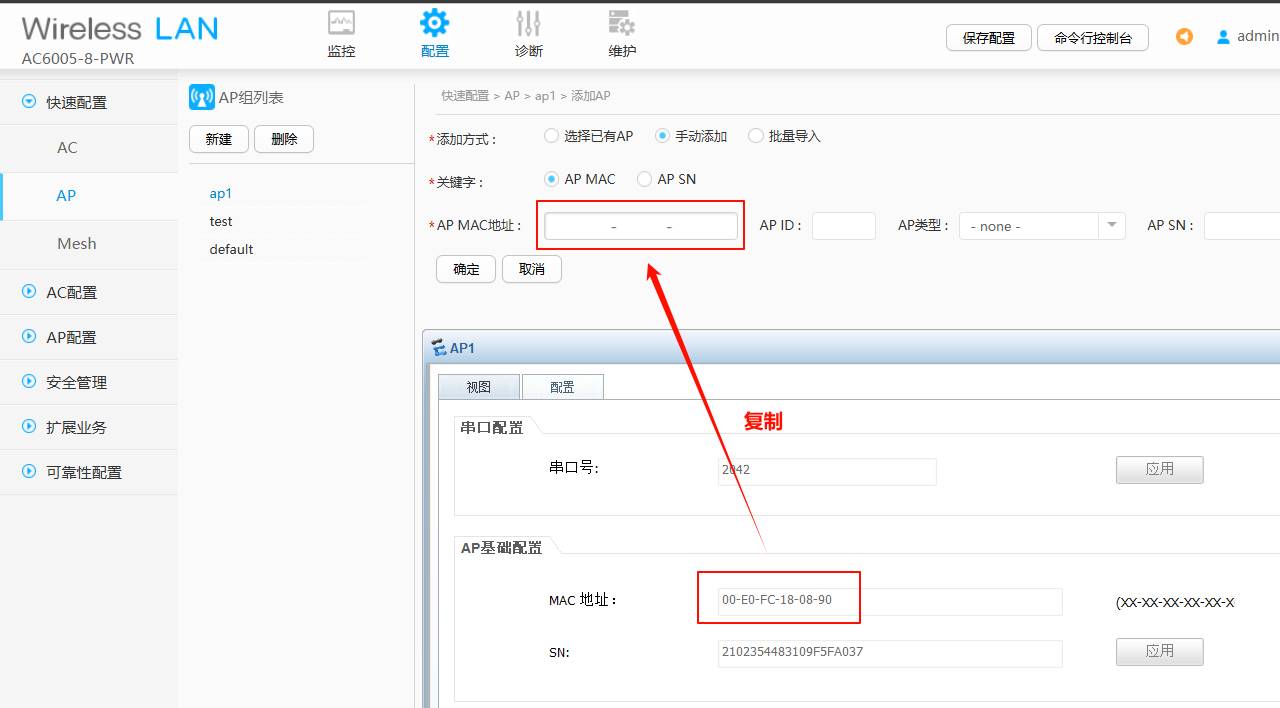This screenshot has width=1280, height=708.
Task: Click the AP SN input field
Action: tap(1242, 226)
